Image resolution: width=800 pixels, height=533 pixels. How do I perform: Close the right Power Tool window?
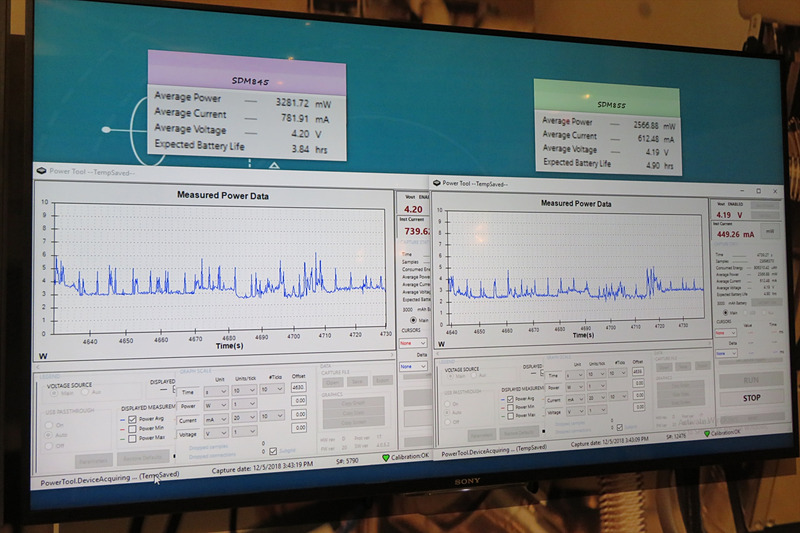tap(775, 191)
